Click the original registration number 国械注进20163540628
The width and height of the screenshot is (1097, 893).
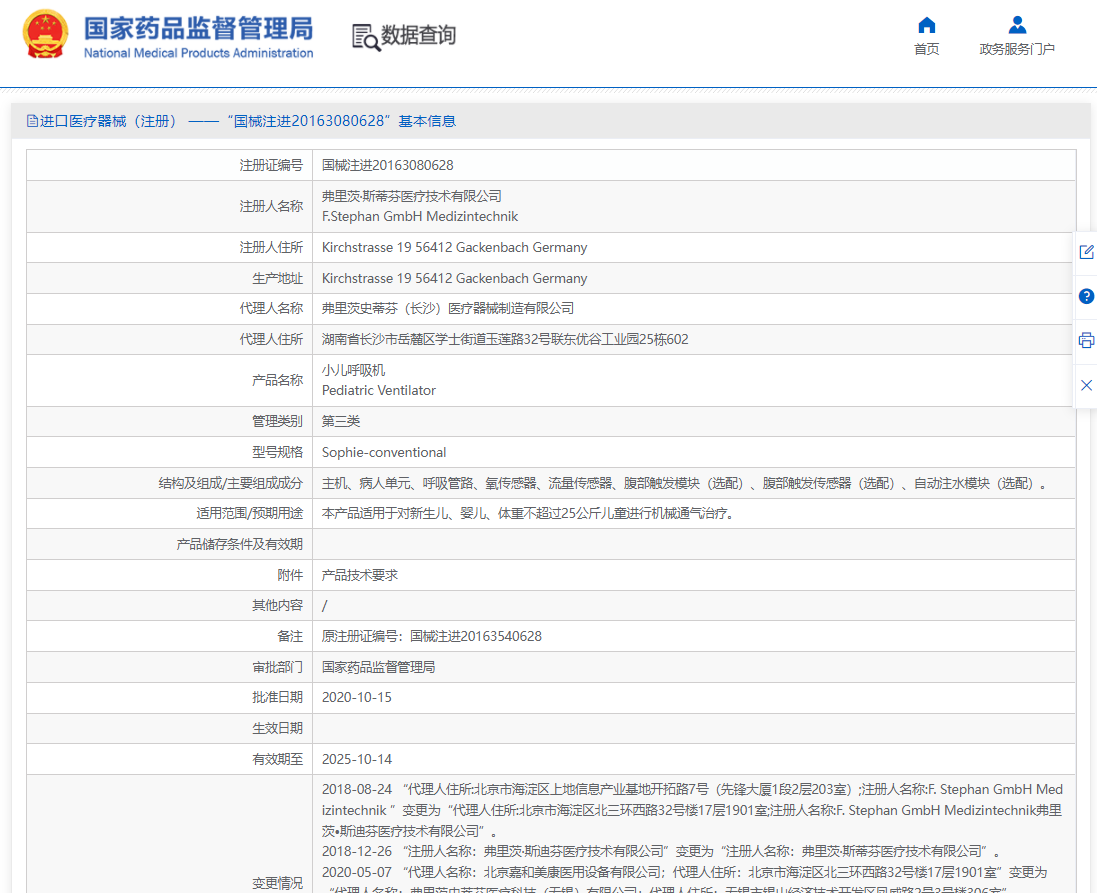click(476, 636)
